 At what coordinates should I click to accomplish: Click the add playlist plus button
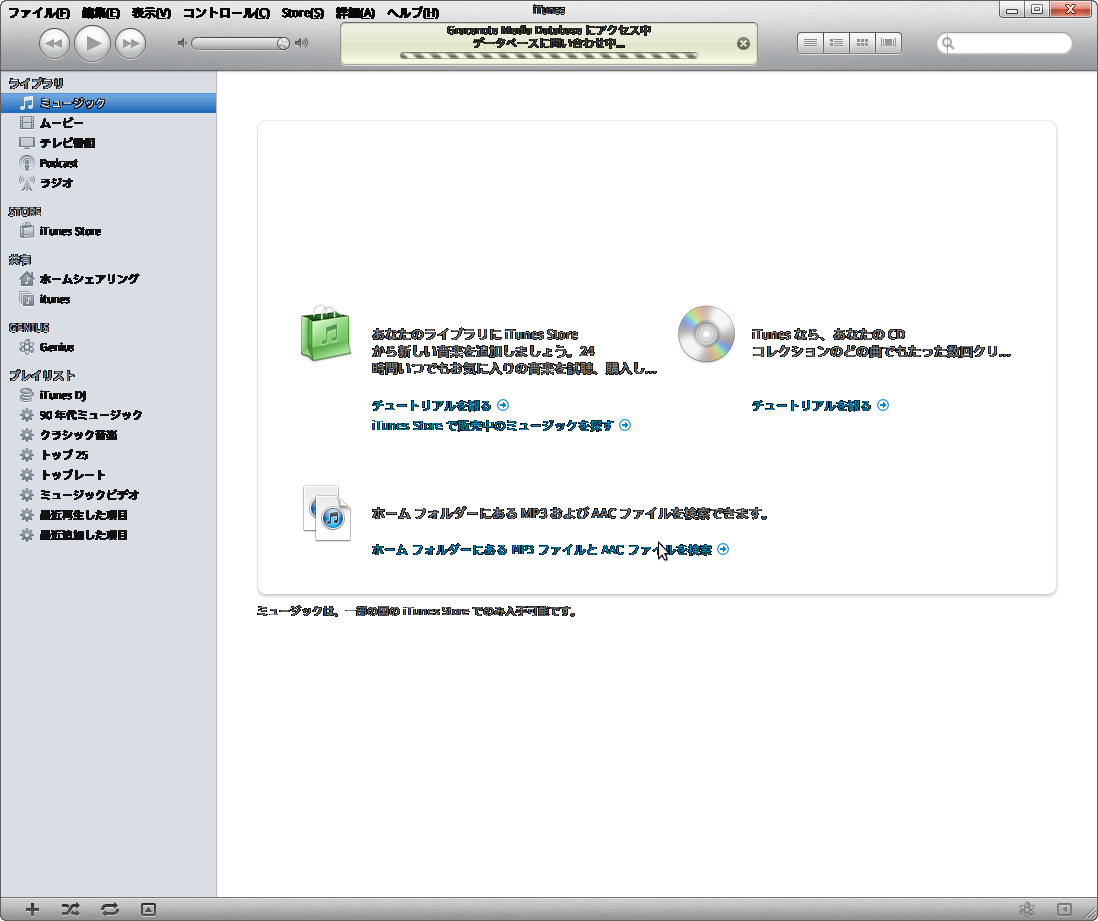point(32,909)
